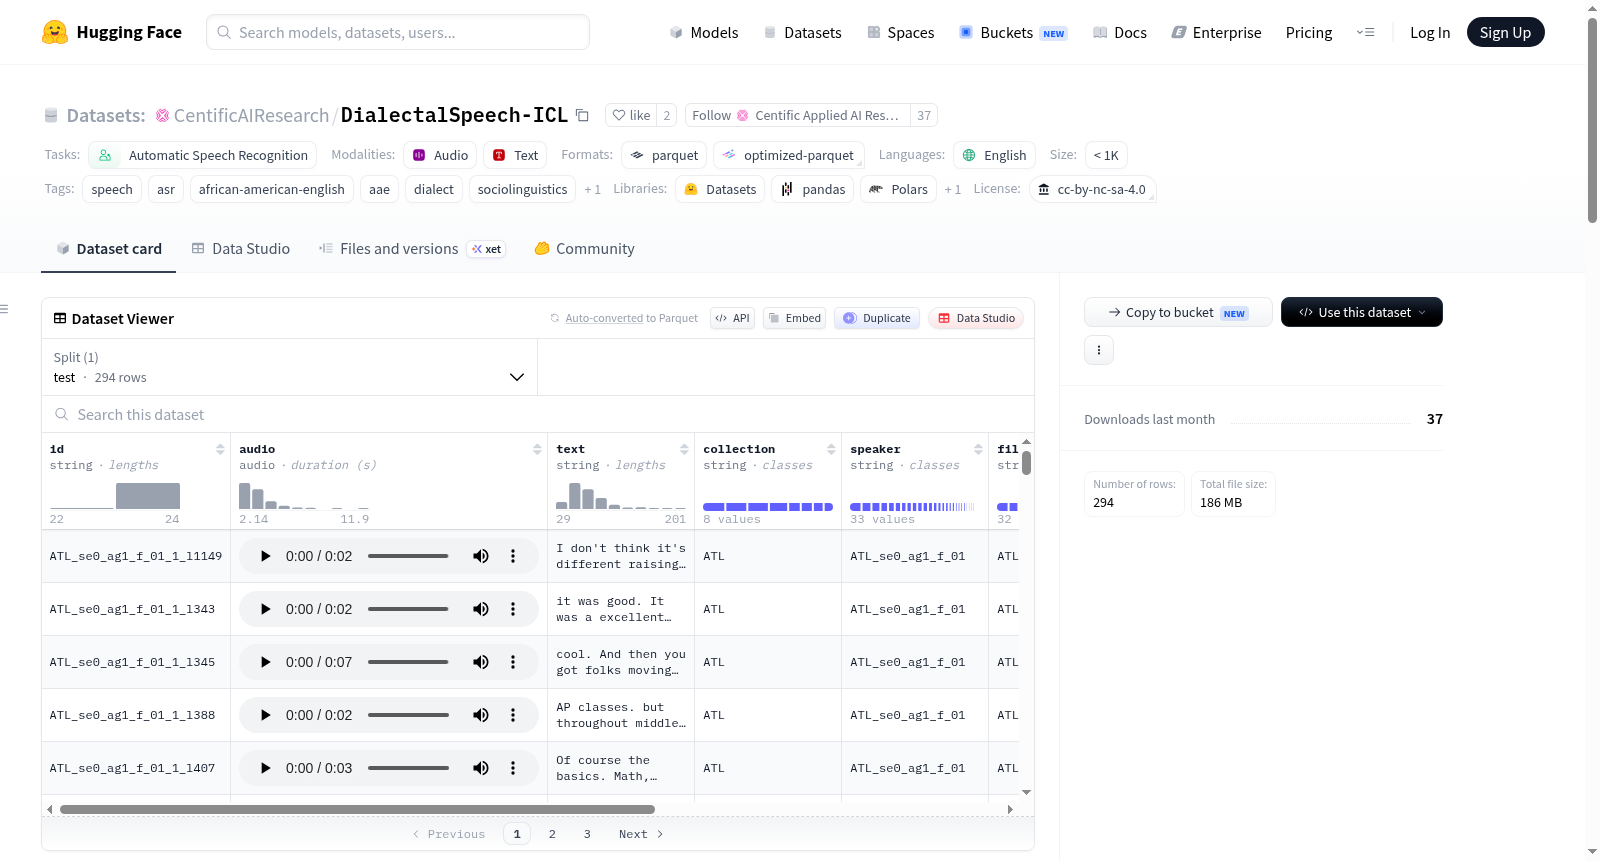Viewport: 1600px width, 861px height.
Task: Seek audio progress bar in row ATL_se0_ag1_f_01_1_11149
Action: click(x=408, y=556)
